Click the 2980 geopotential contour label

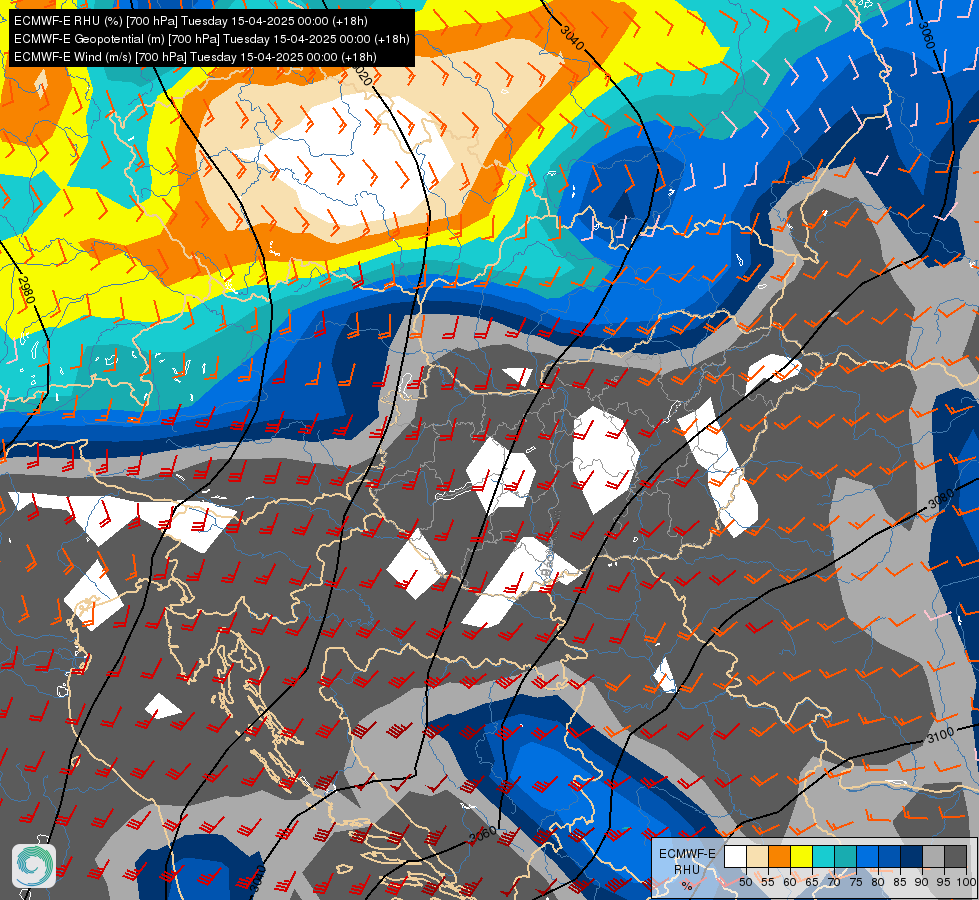tap(27, 290)
